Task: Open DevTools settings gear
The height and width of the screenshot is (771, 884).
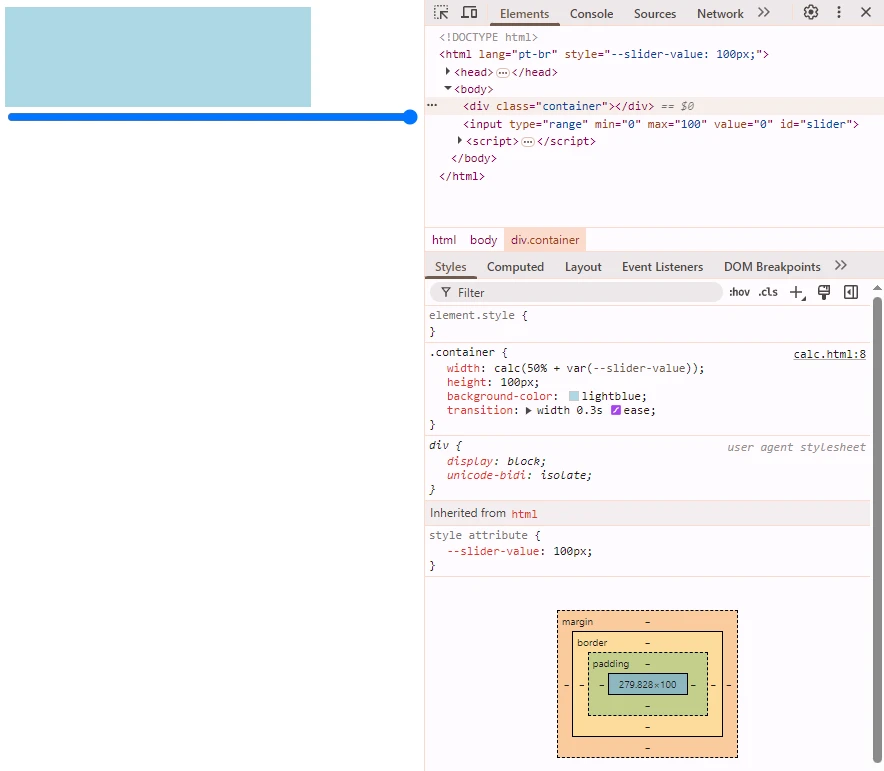Action: (811, 12)
